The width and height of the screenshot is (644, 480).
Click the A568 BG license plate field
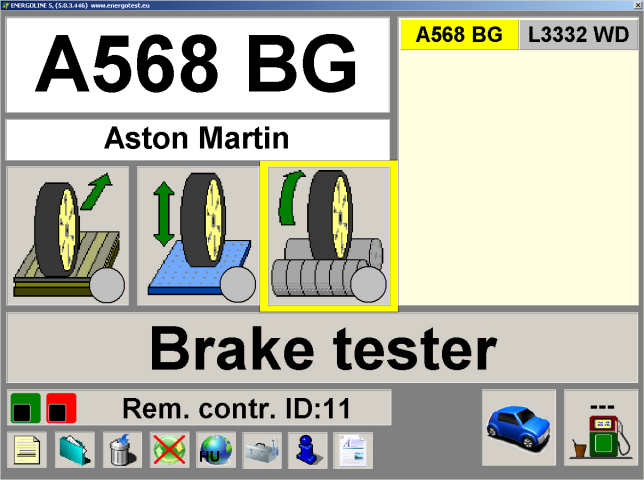[x=197, y=65]
